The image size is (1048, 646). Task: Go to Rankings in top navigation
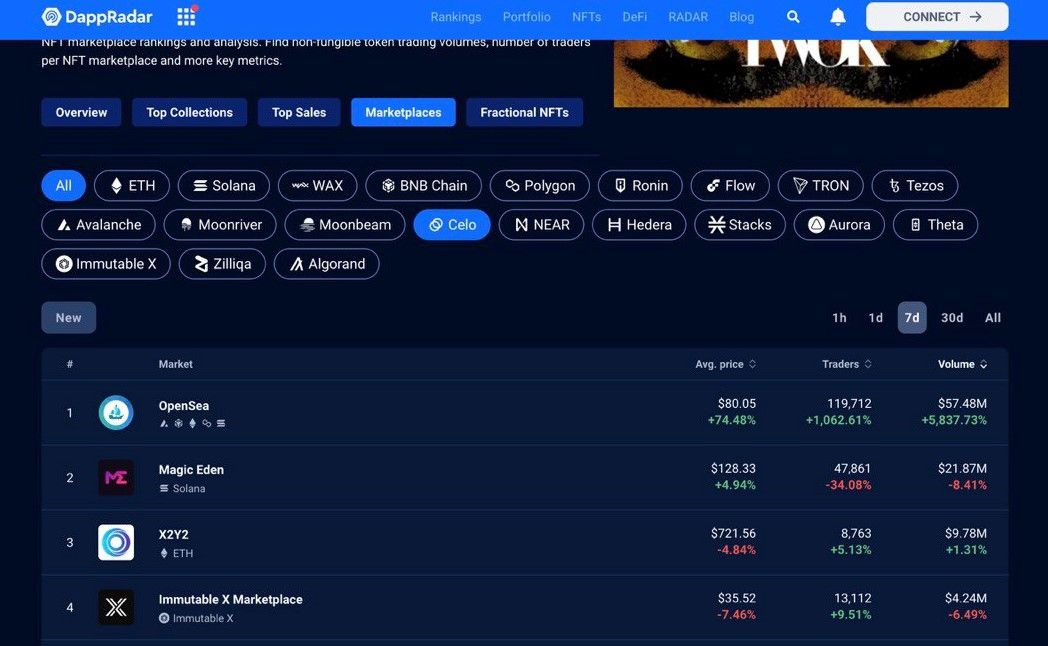click(x=456, y=17)
